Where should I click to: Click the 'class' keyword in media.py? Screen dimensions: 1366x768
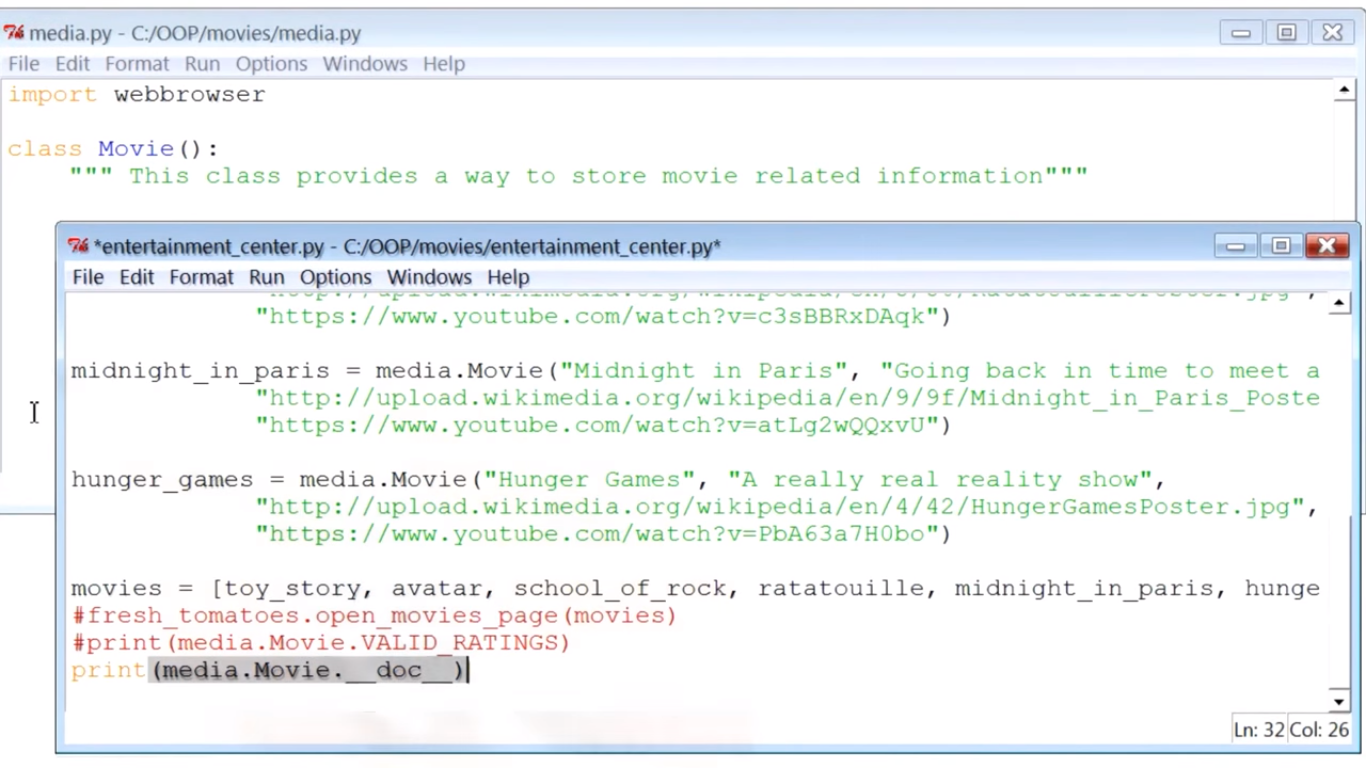pyautogui.click(x=45, y=149)
